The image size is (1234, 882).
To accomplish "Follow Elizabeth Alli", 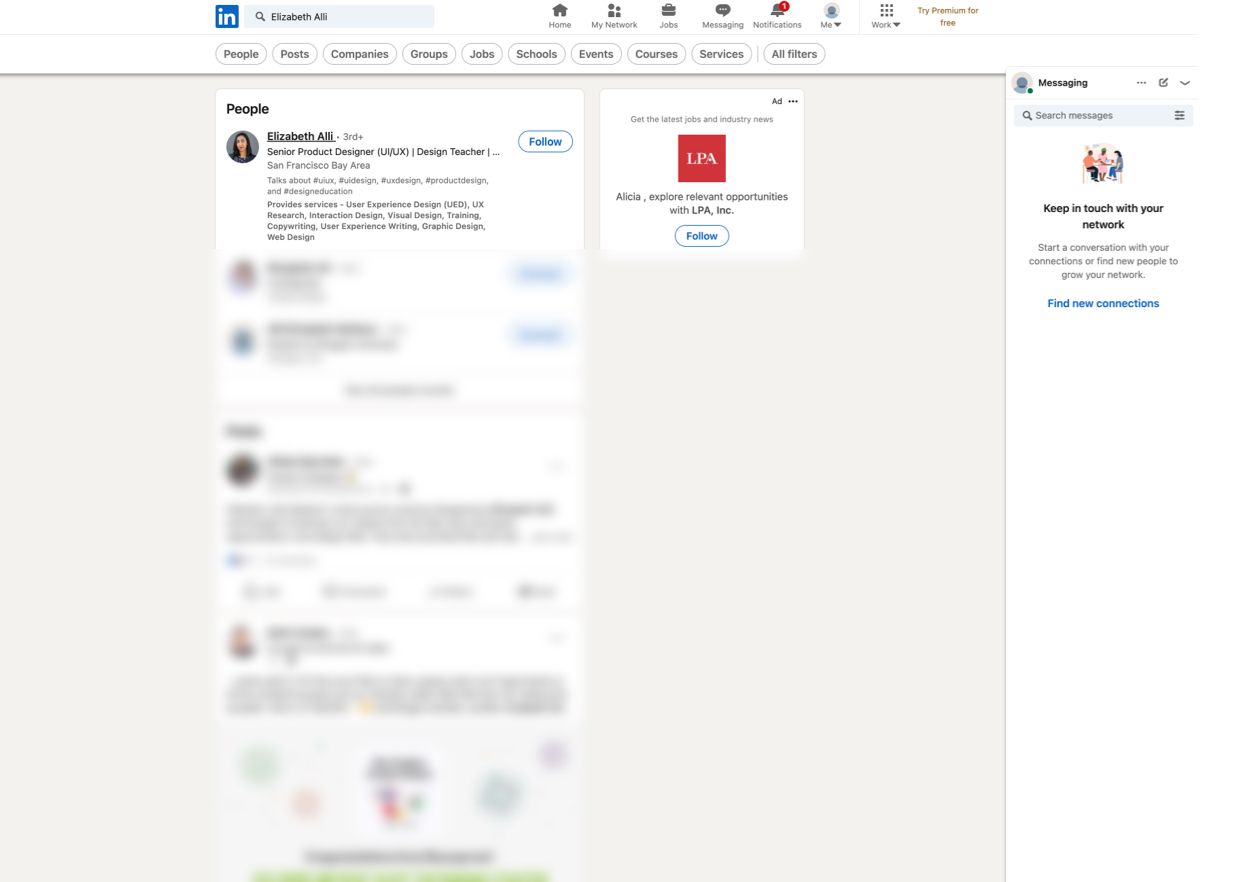I will (x=545, y=142).
